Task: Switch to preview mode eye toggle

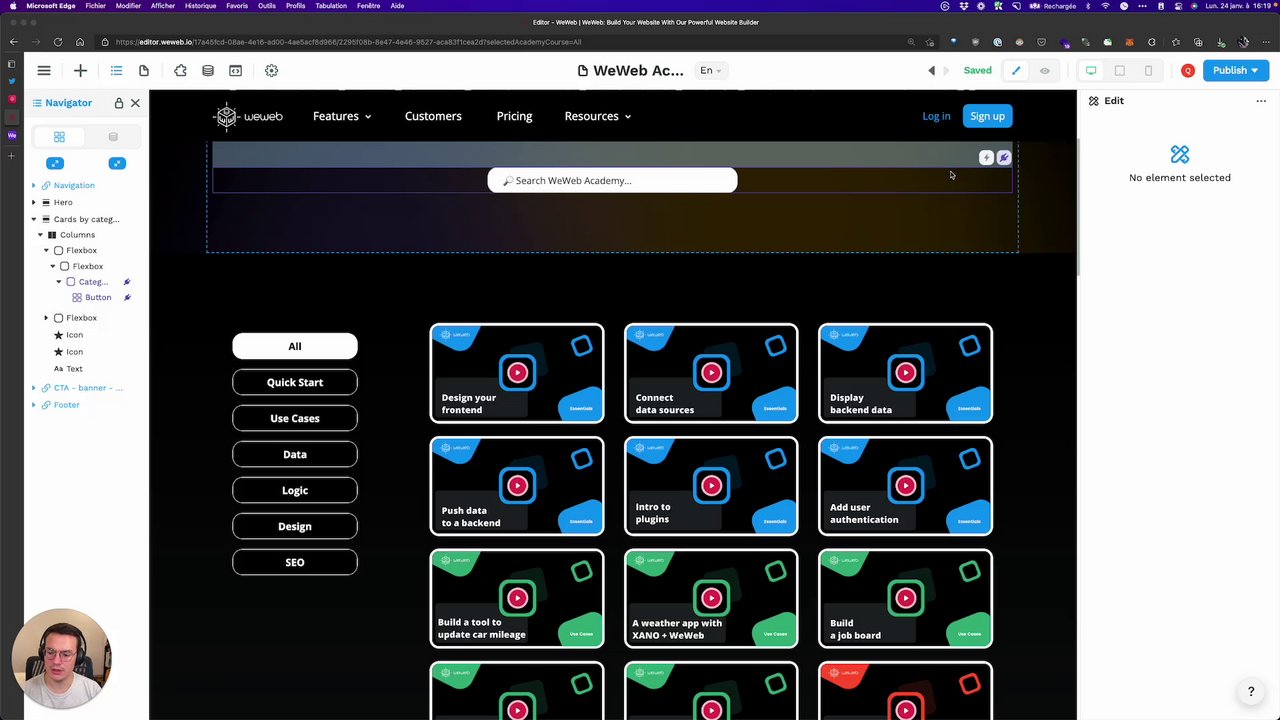Action: (1045, 70)
